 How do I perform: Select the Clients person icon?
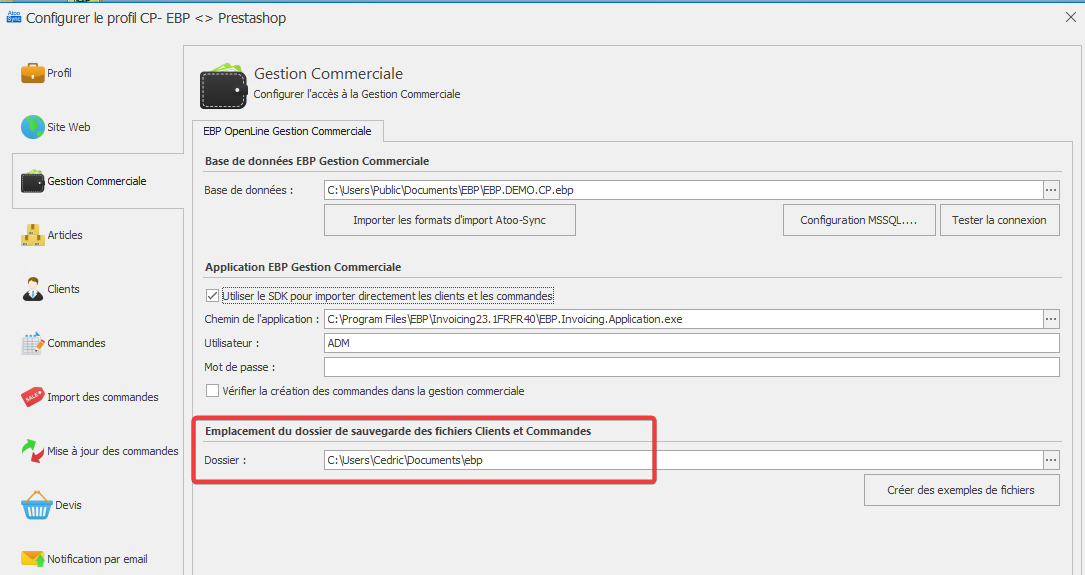click(33, 289)
